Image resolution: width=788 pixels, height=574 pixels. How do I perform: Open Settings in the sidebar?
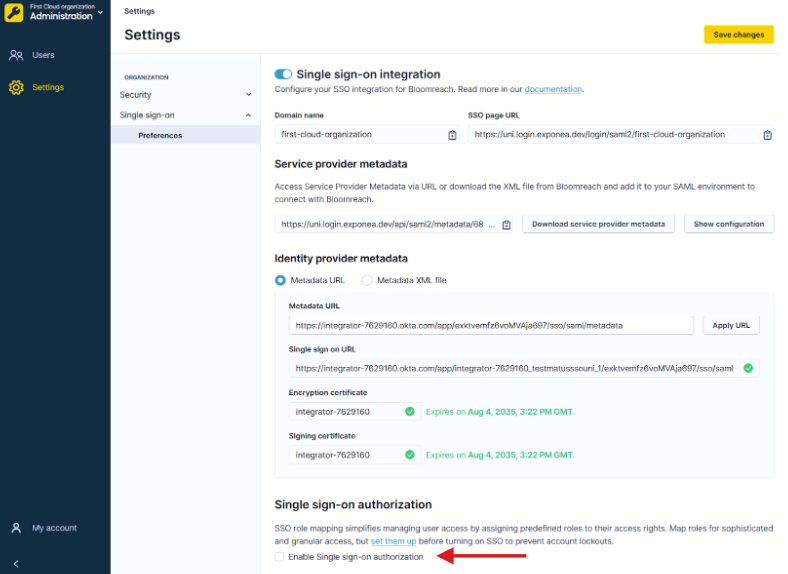pyautogui.click(x=48, y=87)
